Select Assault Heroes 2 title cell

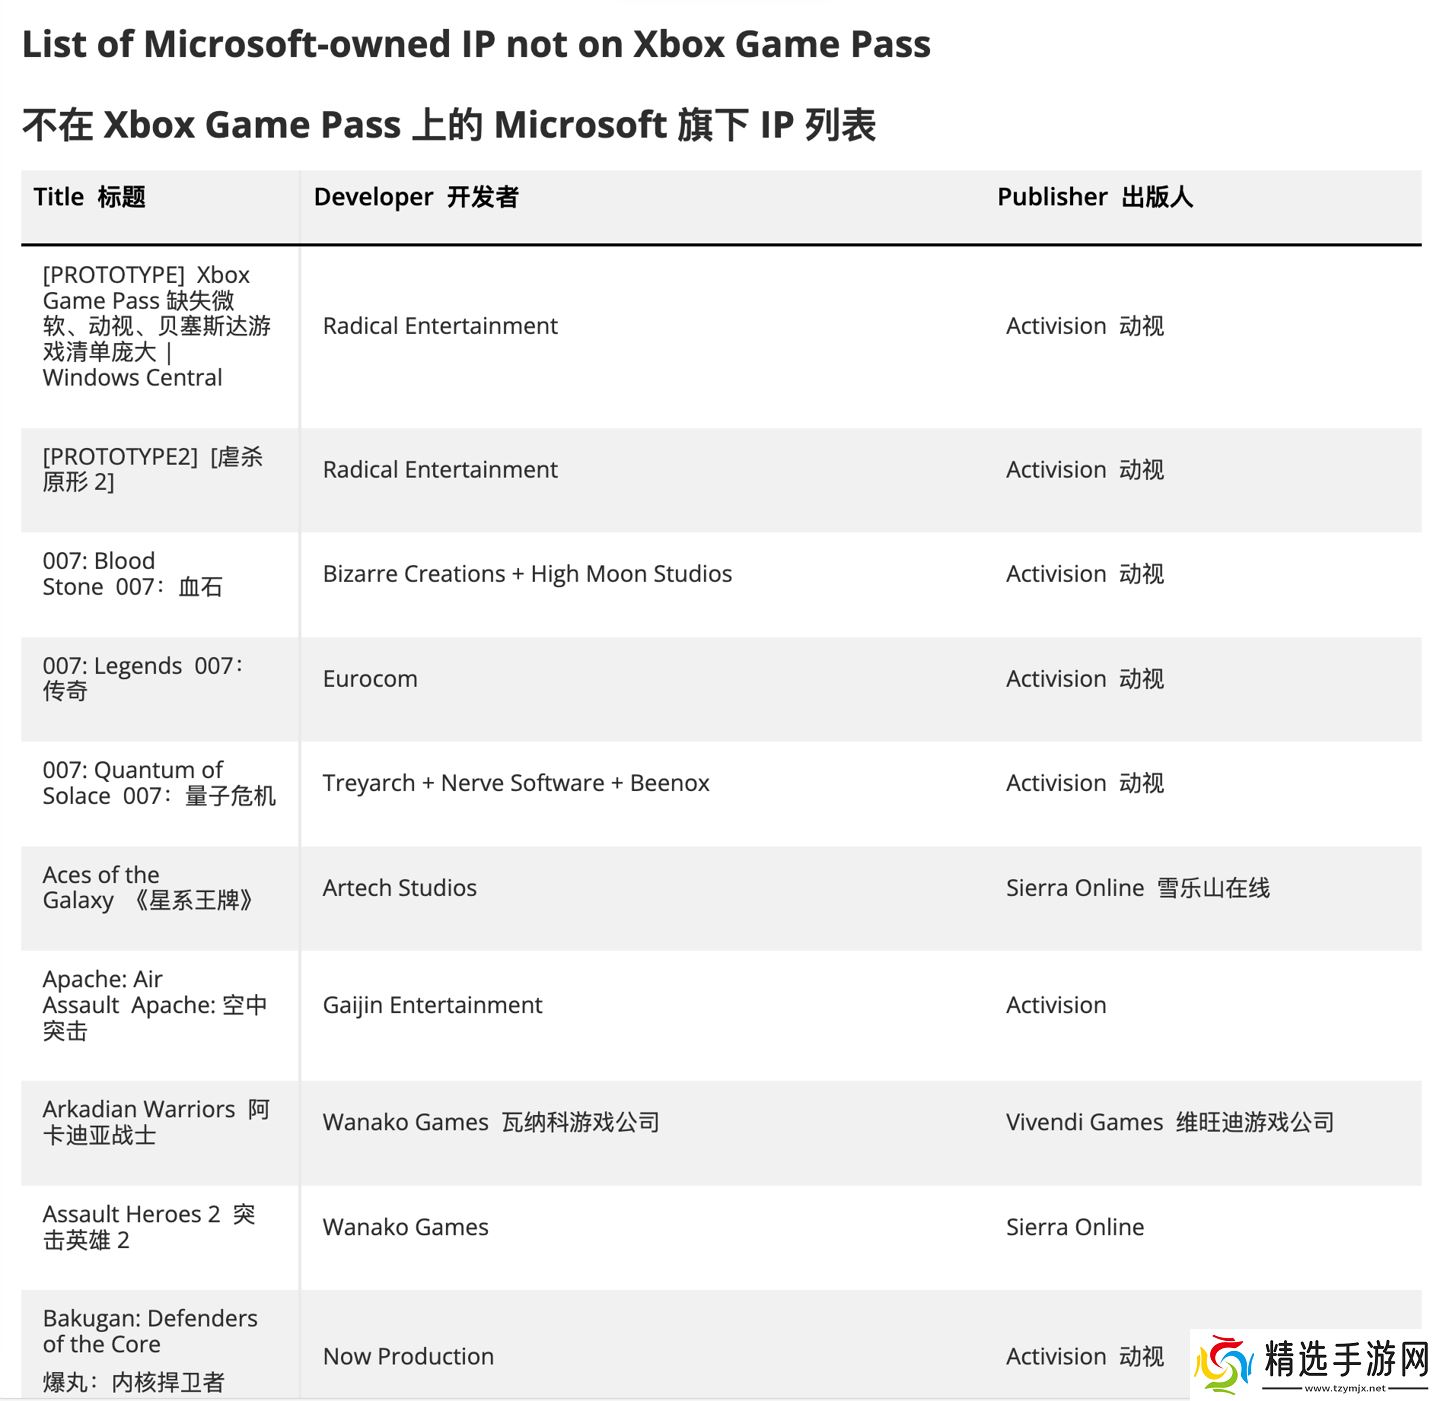click(x=148, y=1227)
